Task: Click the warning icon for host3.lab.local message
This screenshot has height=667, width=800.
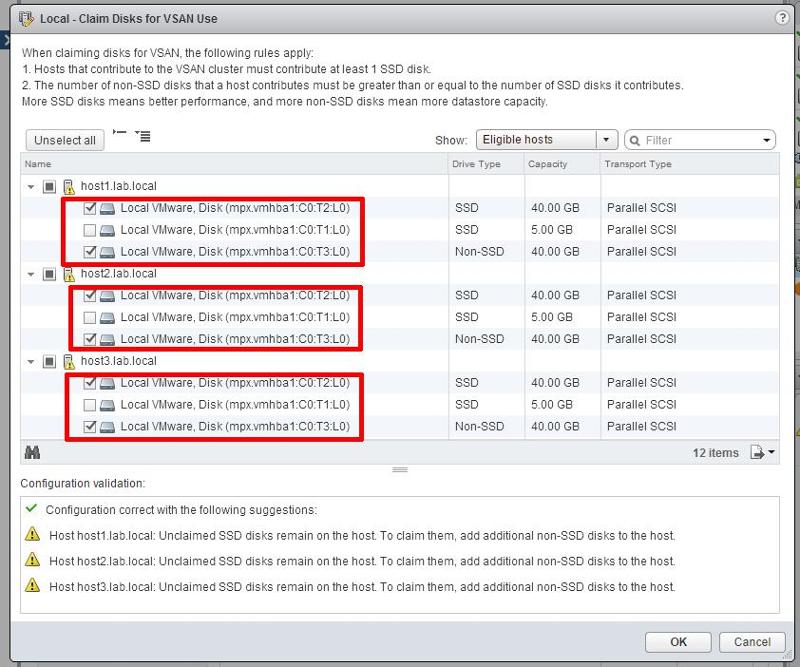Action: pyautogui.click(x=32, y=585)
